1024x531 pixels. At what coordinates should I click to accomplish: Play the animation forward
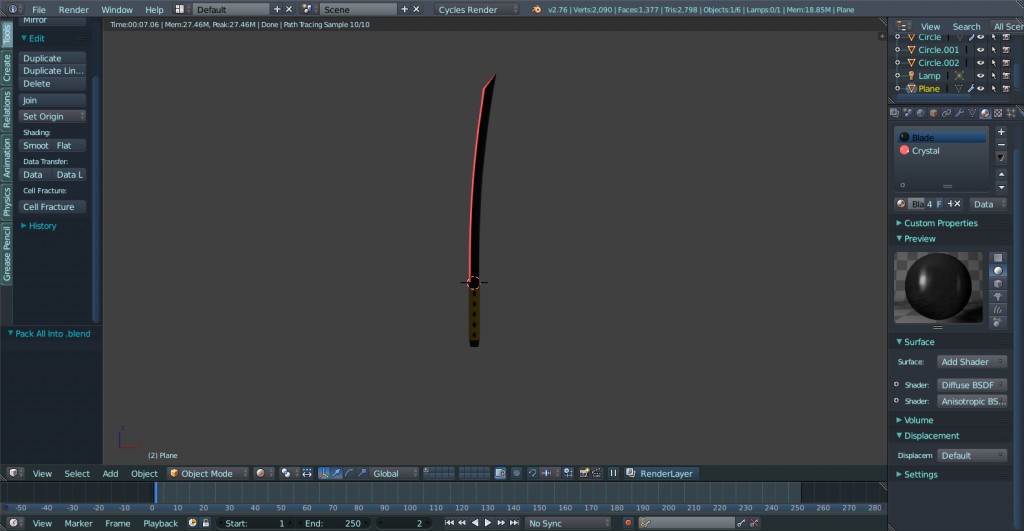click(x=487, y=523)
